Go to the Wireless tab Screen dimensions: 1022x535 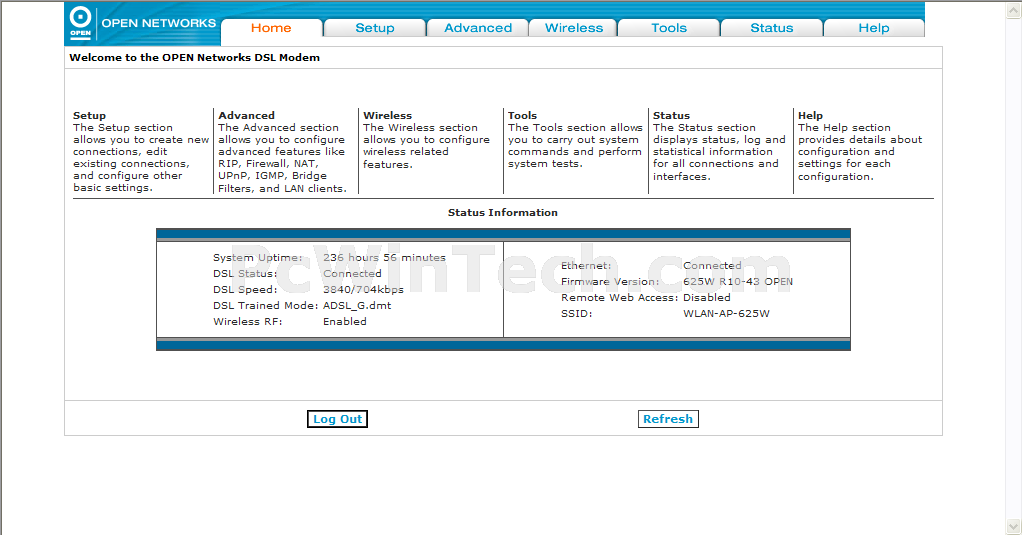click(574, 28)
